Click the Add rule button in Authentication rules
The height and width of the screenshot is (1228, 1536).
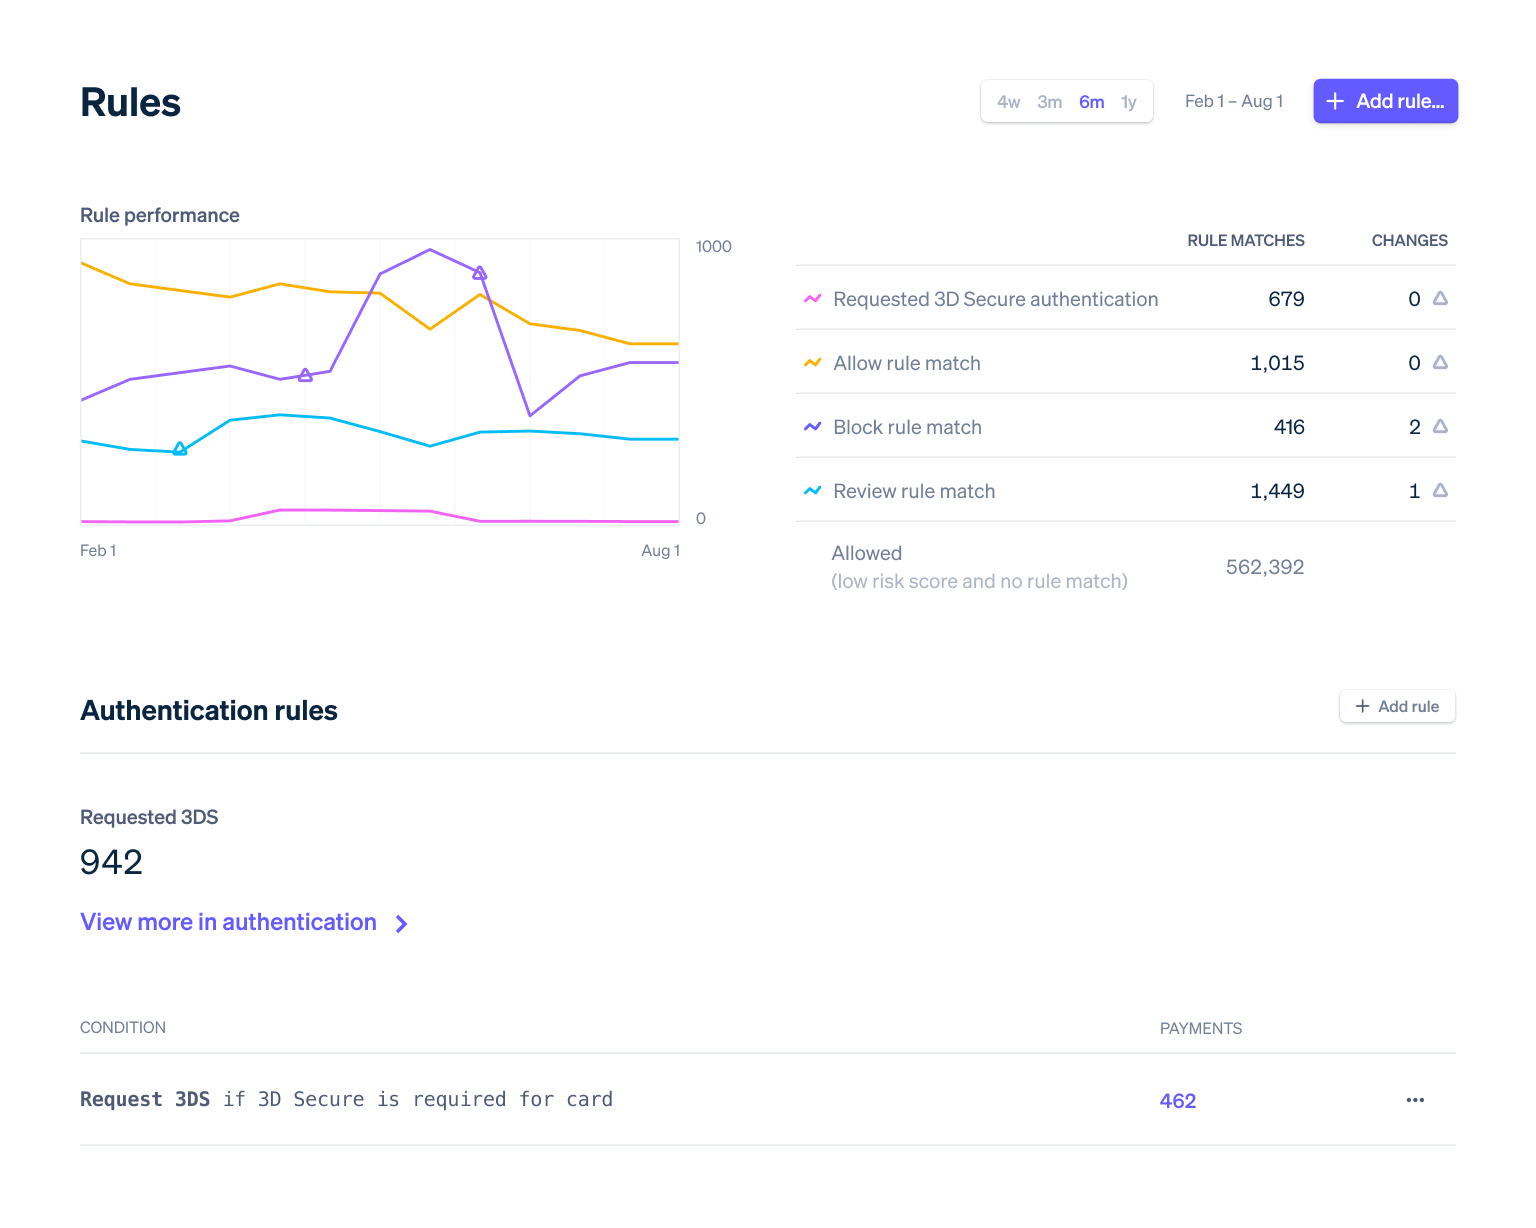(1397, 706)
